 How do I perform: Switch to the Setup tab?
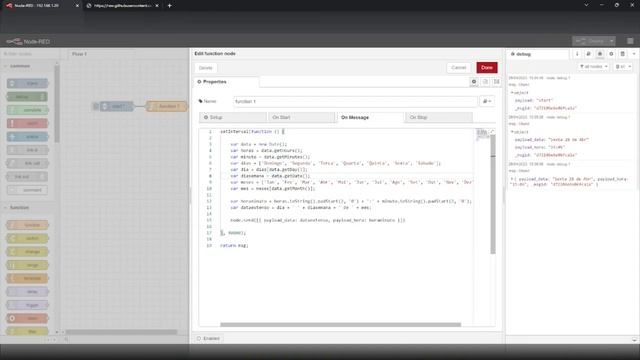233,118
